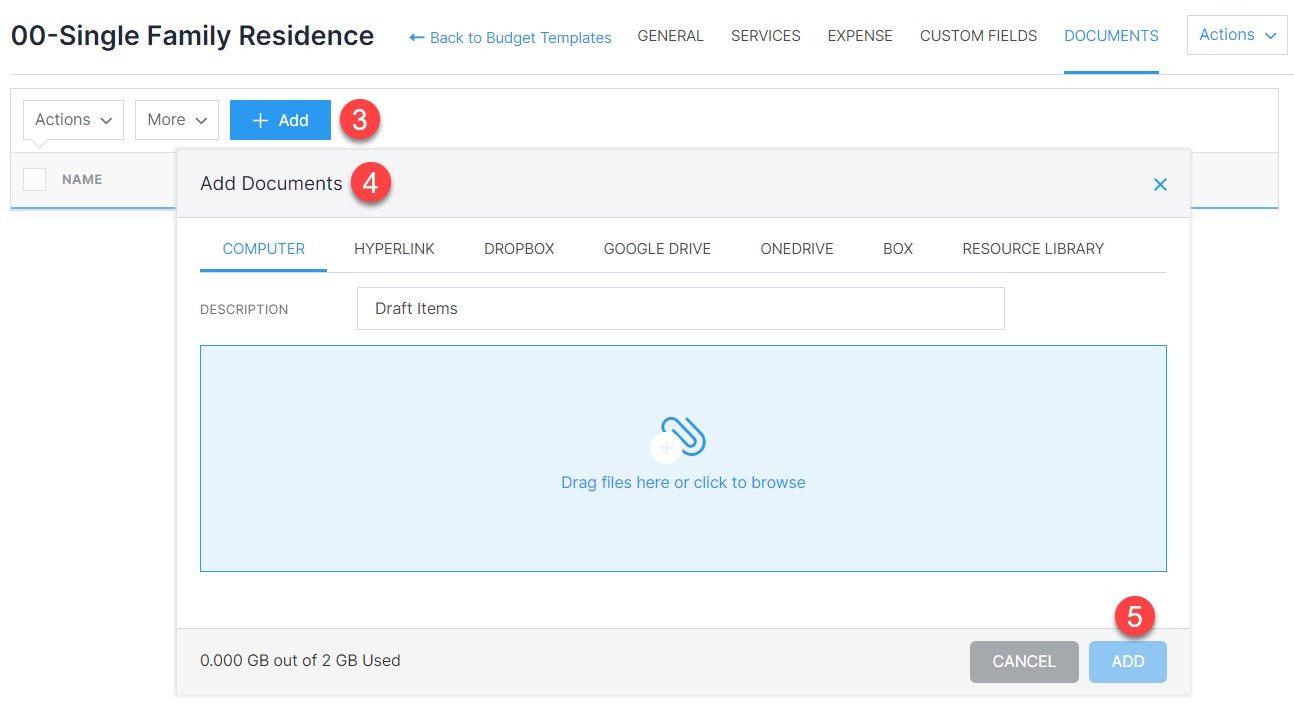Pick the ONEDRIVE tab

point(797,249)
